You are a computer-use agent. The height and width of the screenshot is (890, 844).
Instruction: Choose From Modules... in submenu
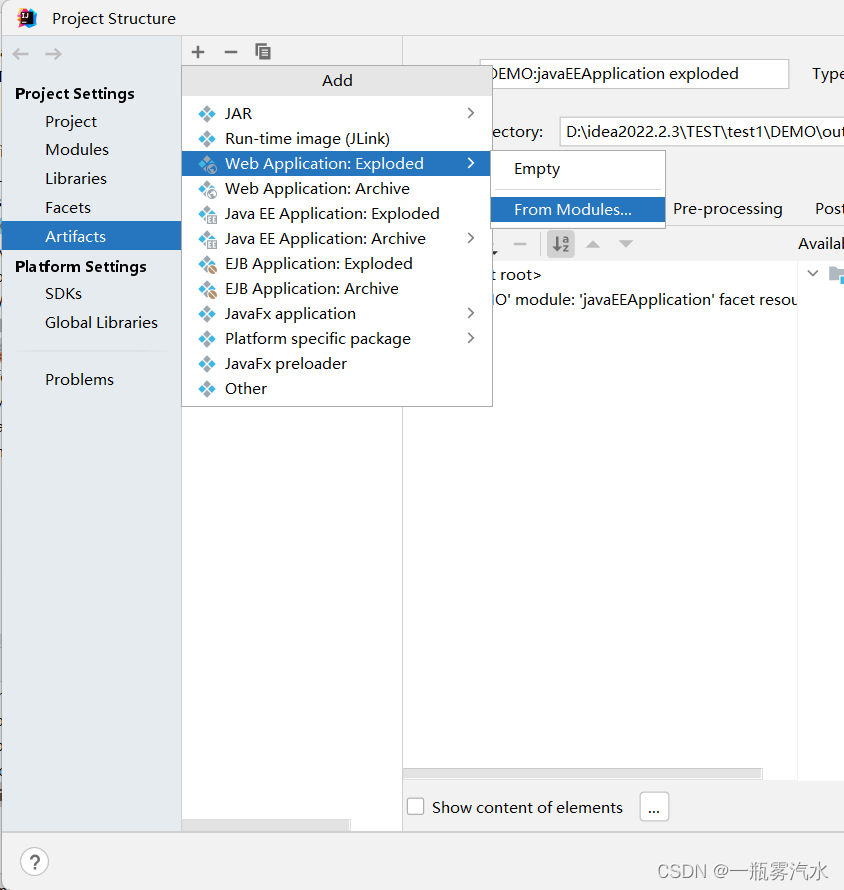[x=578, y=210]
